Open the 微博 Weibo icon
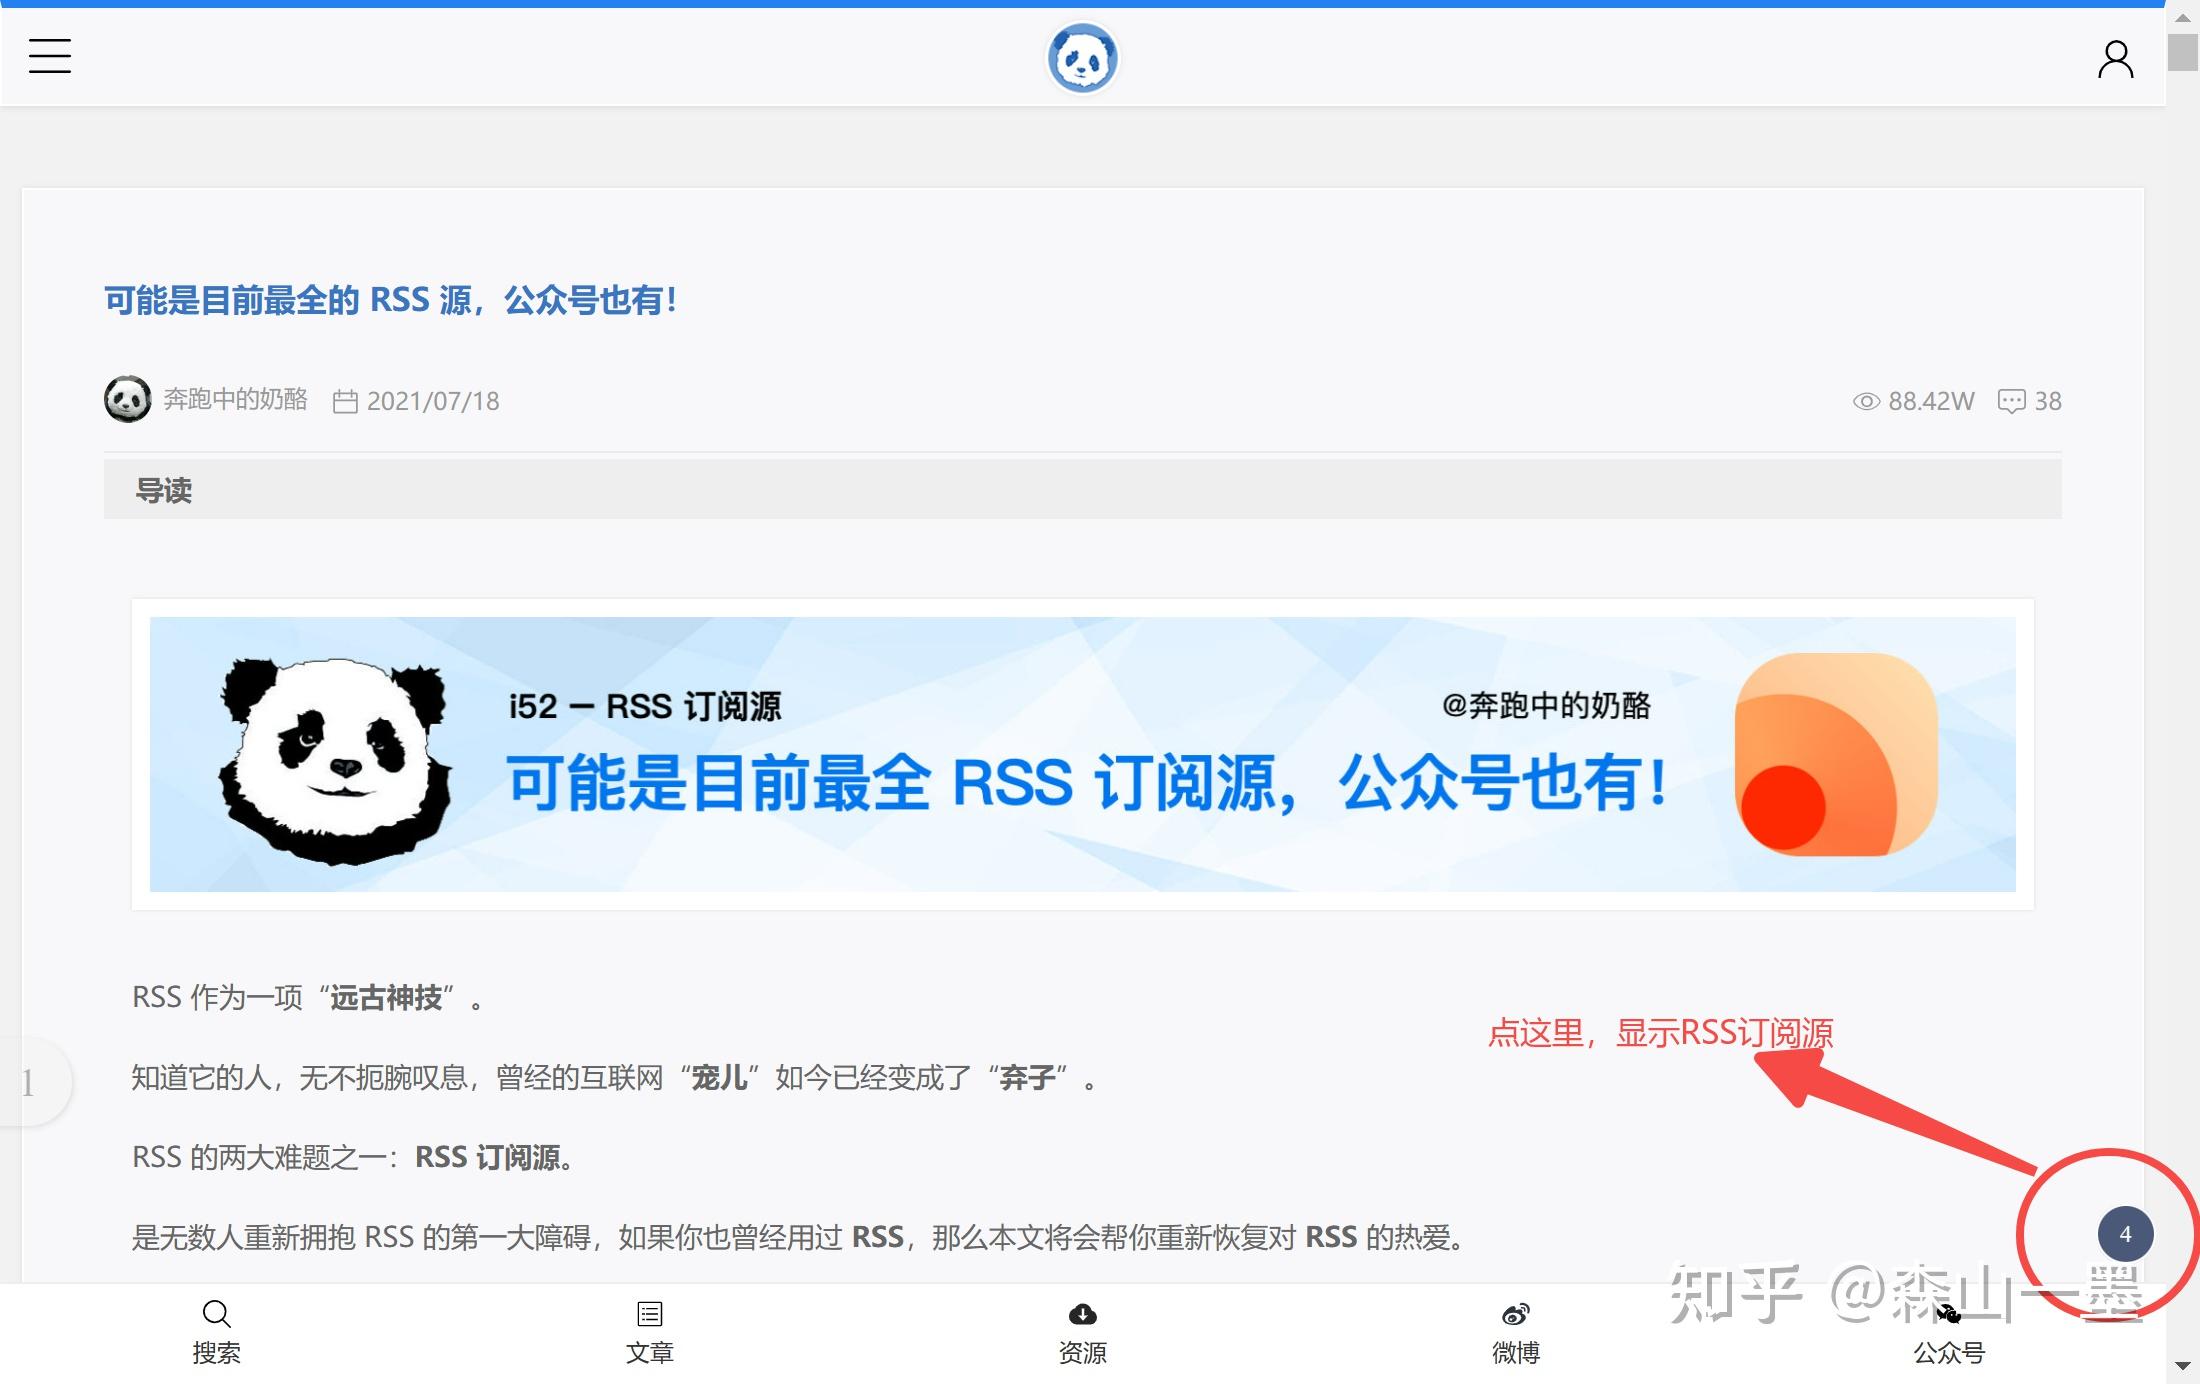Image resolution: width=2200 pixels, height=1384 pixels. [x=1515, y=1314]
